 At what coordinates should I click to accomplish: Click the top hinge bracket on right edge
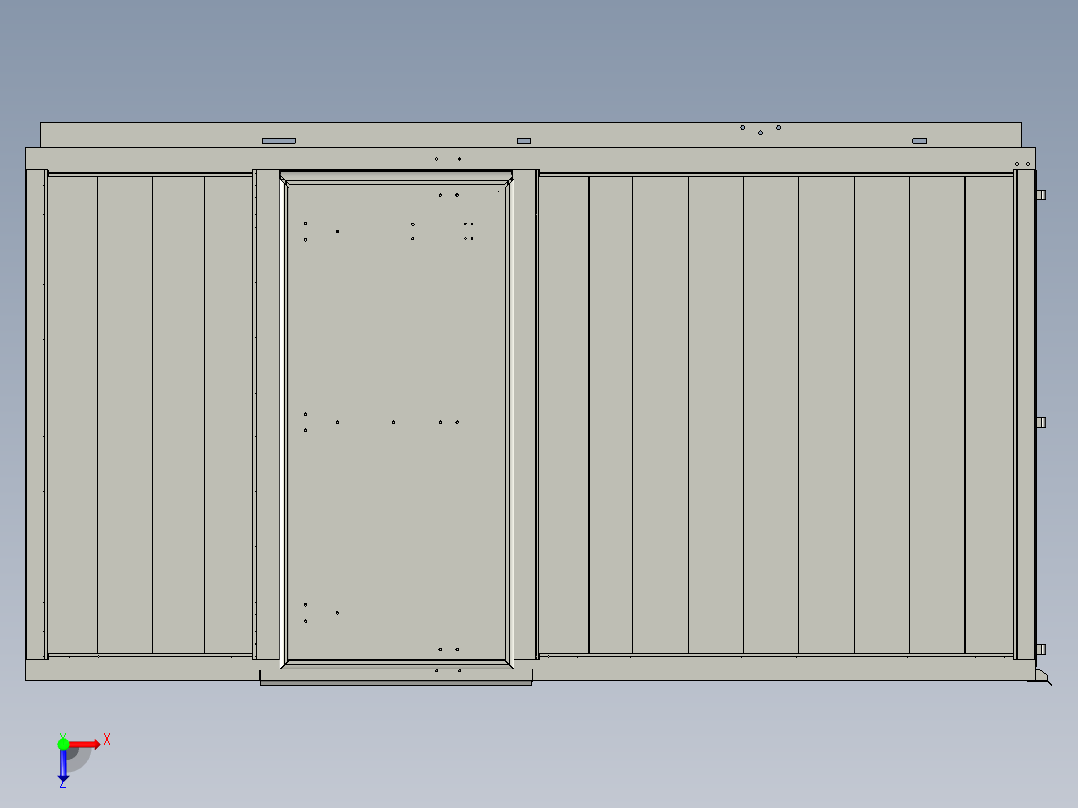tap(1040, 195)
